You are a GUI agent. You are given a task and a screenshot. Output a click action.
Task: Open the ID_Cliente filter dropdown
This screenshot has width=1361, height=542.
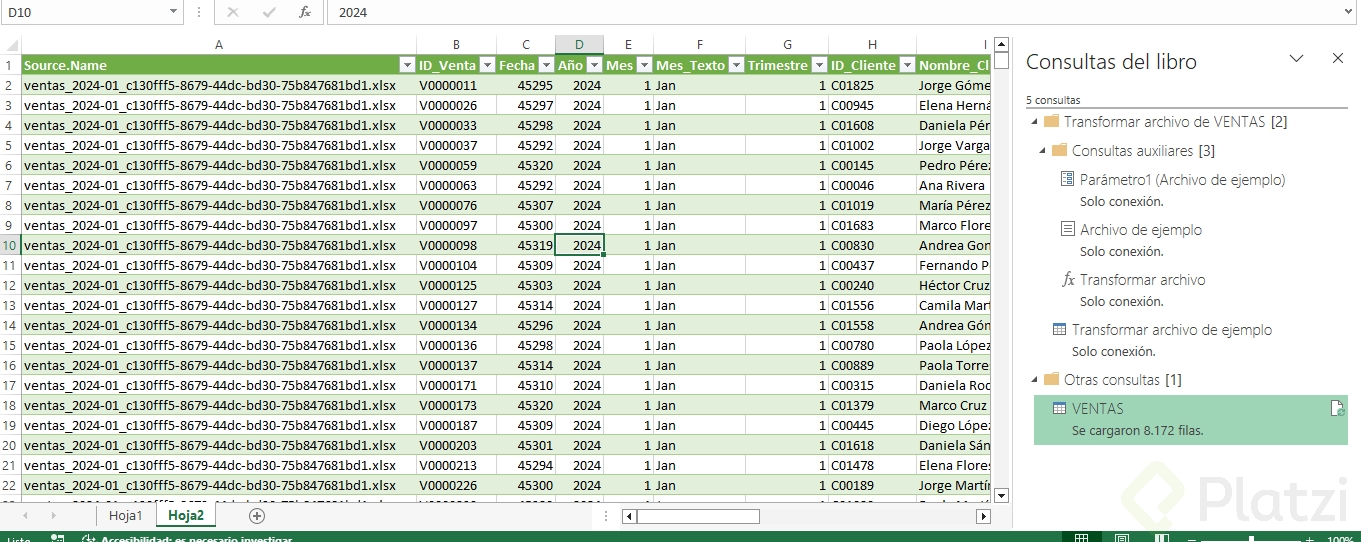pyautogui.click(x=906, y=65)
